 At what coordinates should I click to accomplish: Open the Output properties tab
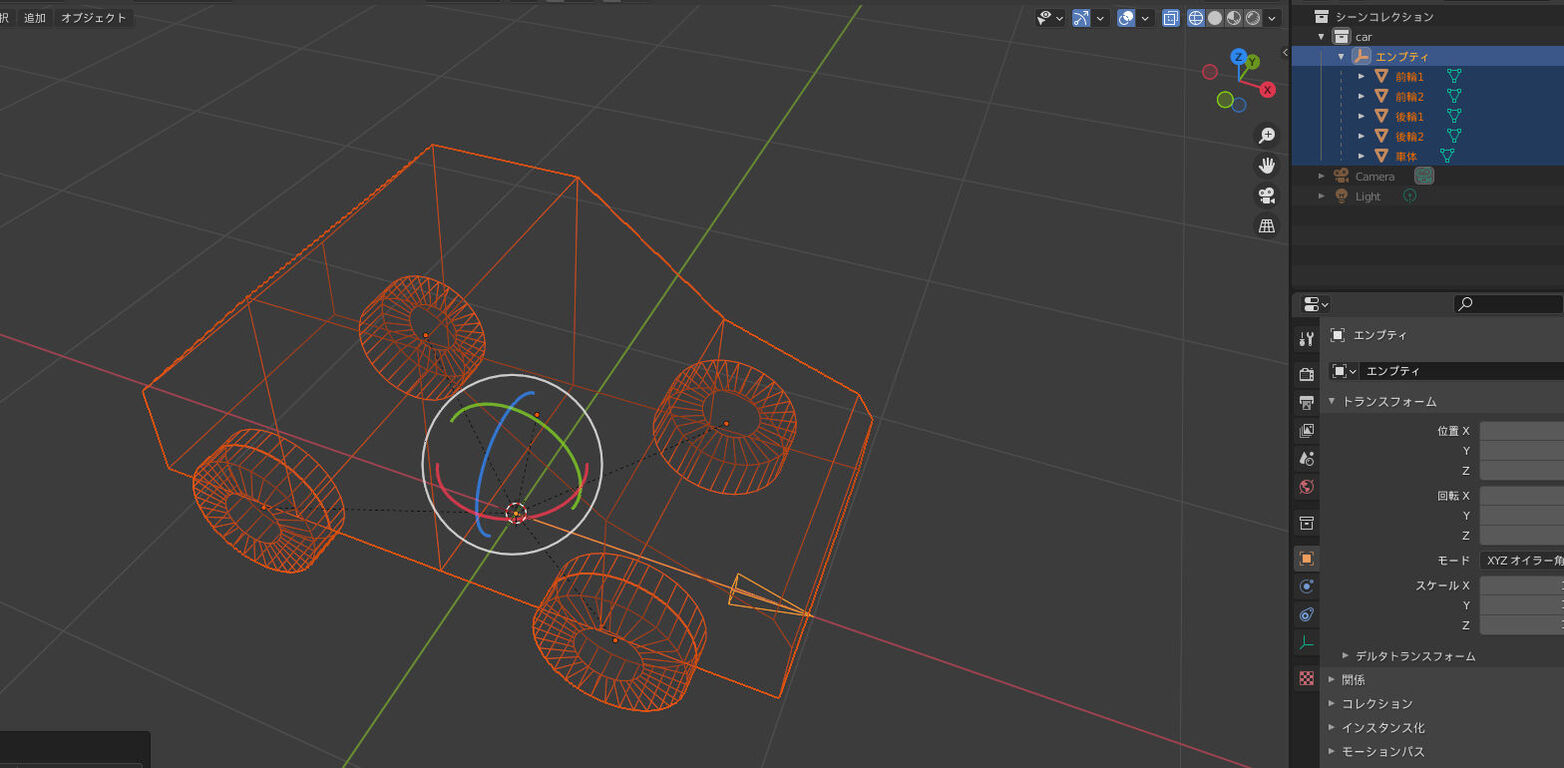point(1306,402)
